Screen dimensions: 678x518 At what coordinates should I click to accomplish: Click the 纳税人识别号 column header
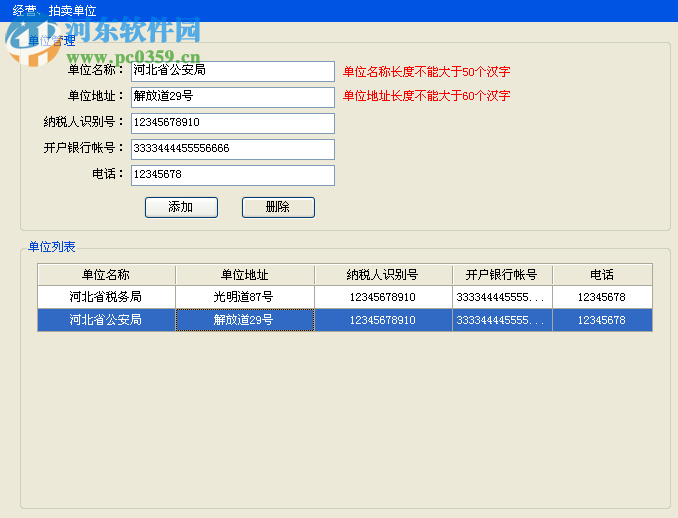click(x=383, y=275)
